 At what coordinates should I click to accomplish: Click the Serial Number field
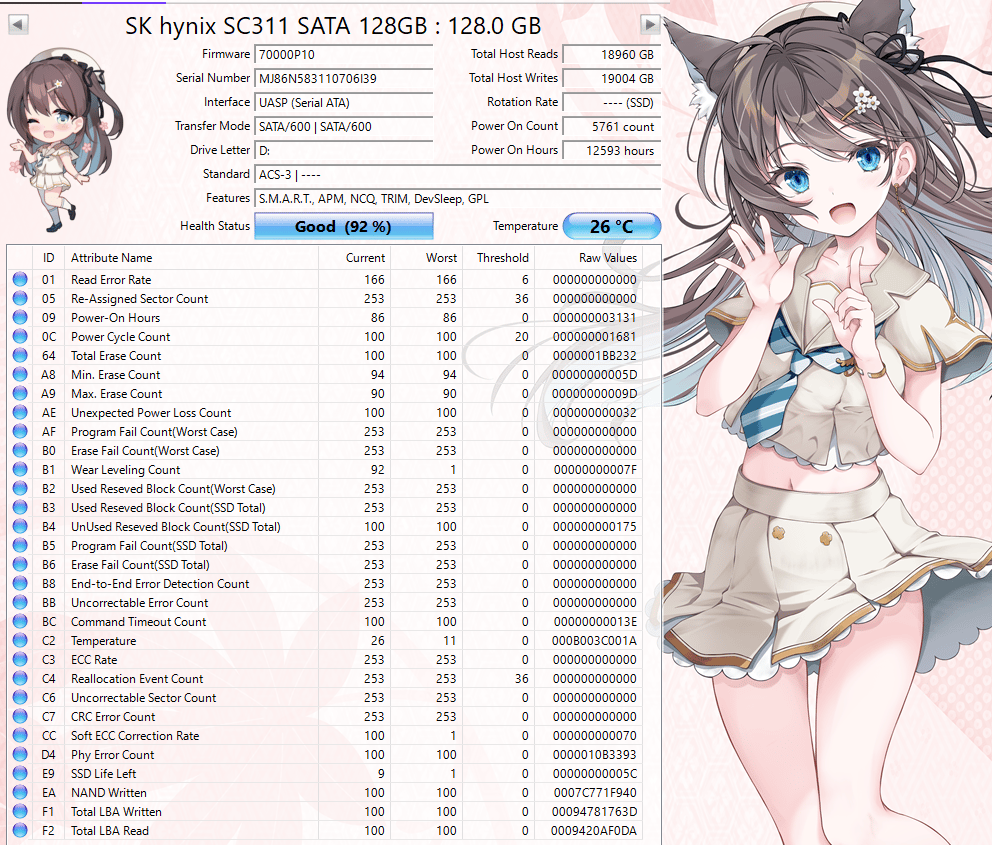(x=344, y=78)
